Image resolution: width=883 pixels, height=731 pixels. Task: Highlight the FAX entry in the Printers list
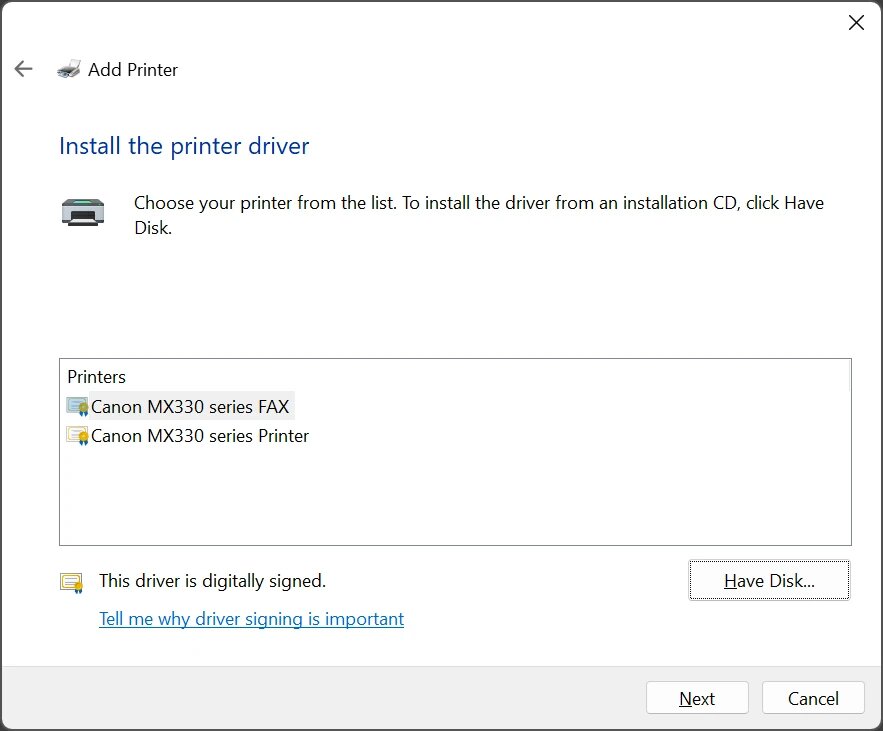pyautogui.click(x=190, y=405)
